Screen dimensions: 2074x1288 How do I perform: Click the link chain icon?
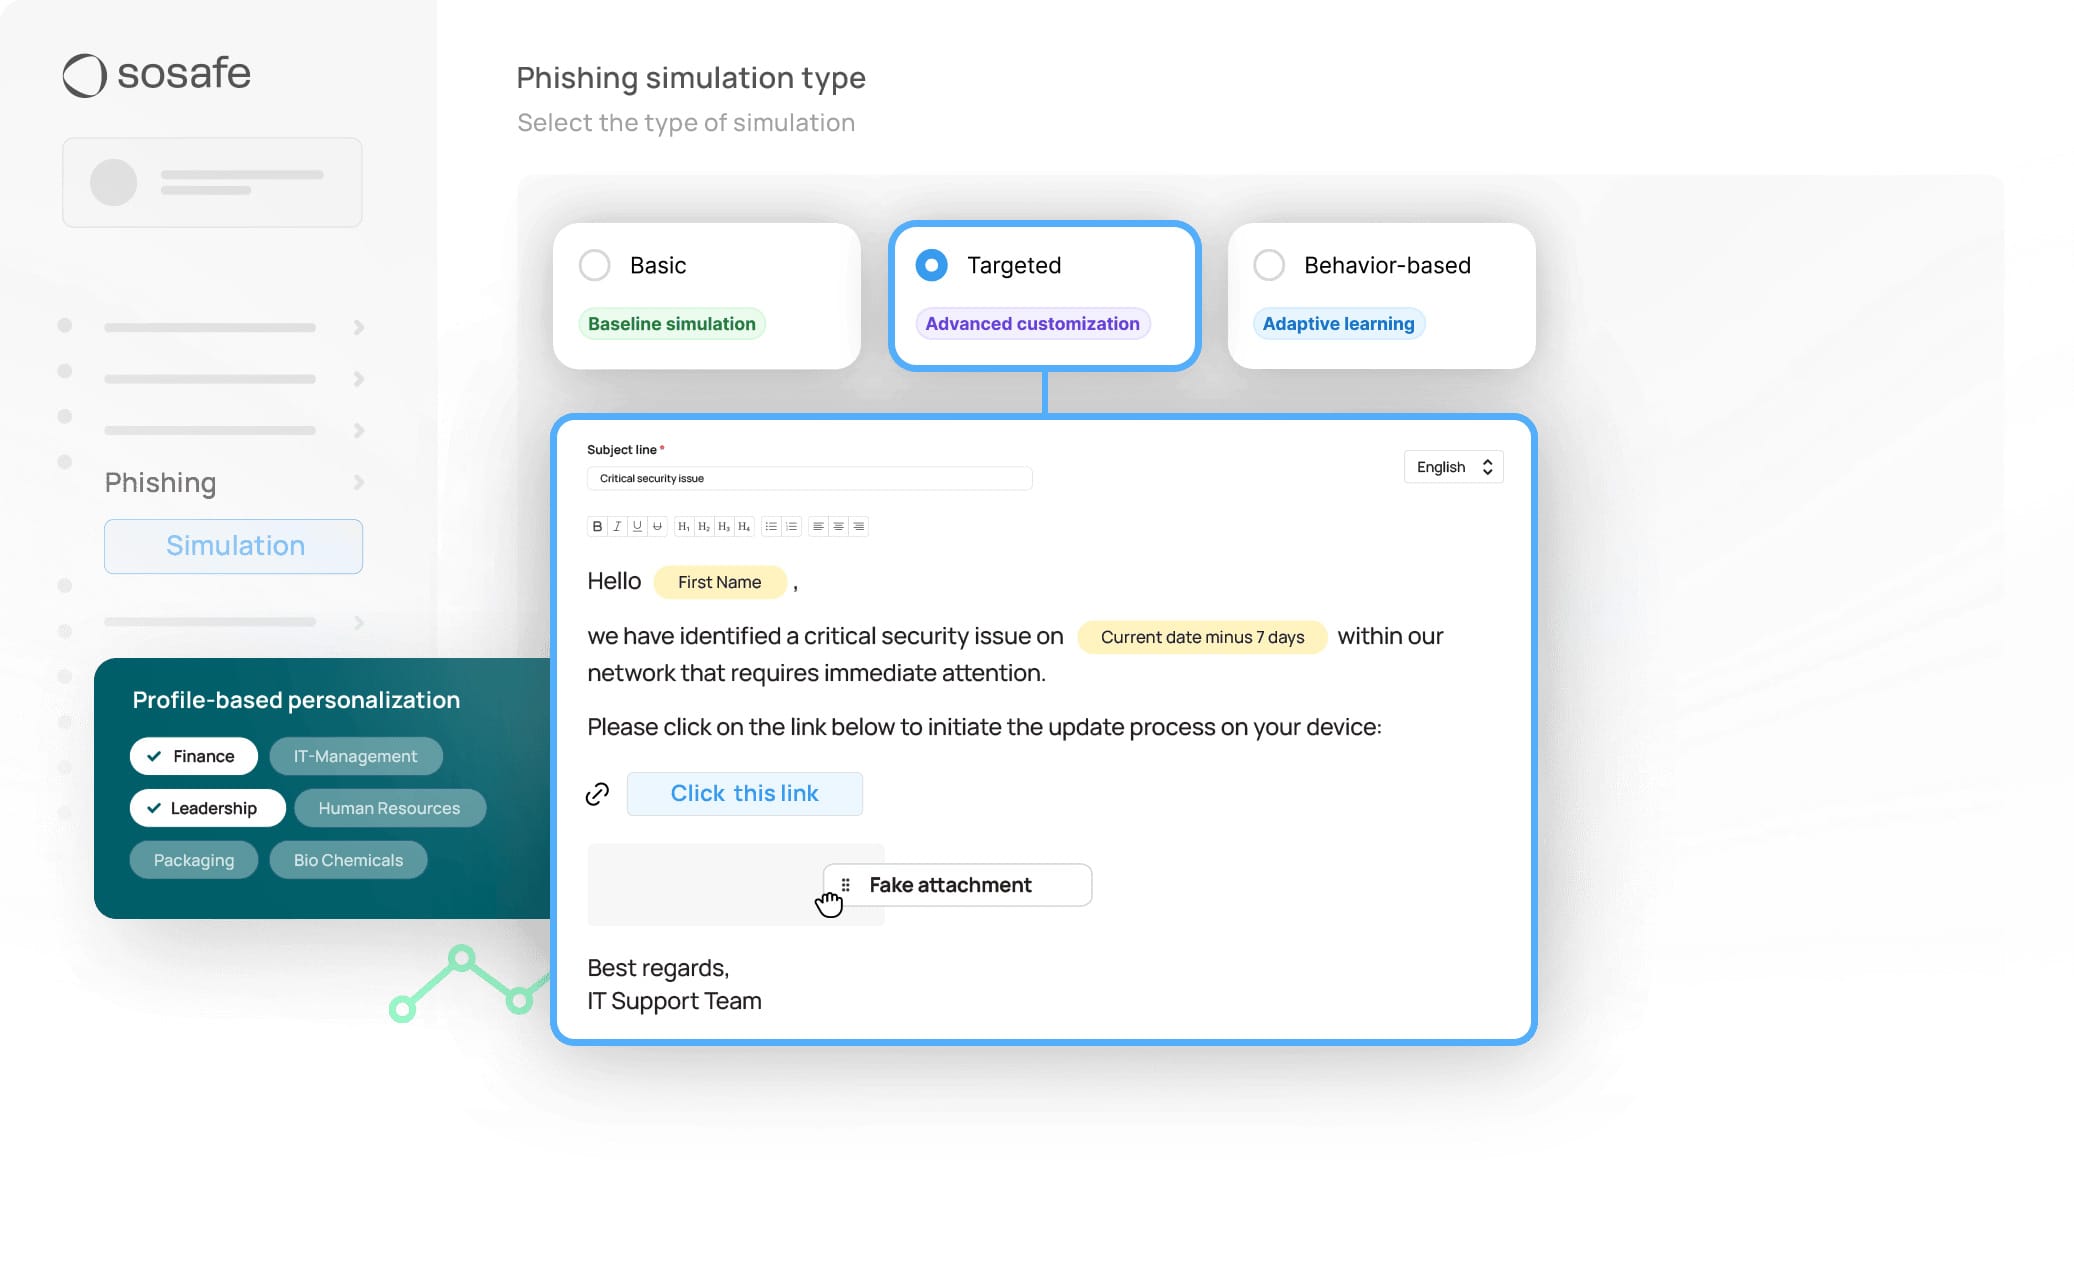(x=597, y=794)
